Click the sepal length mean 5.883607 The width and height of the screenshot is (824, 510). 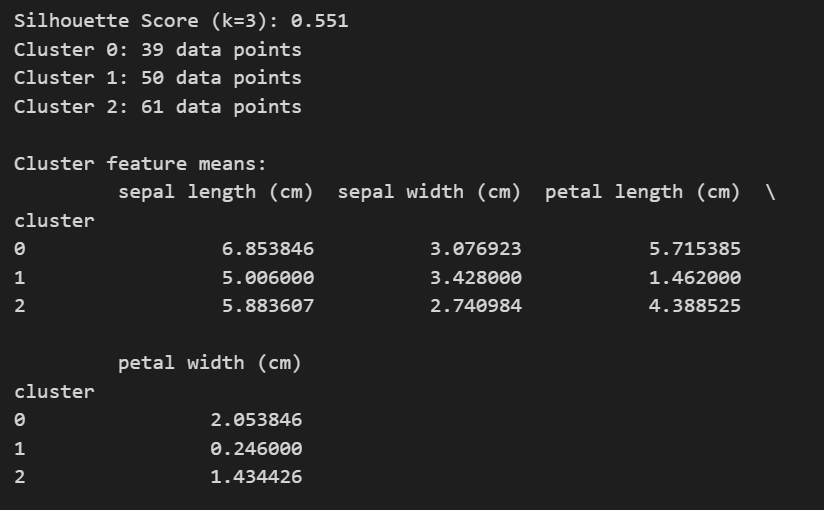267,306
